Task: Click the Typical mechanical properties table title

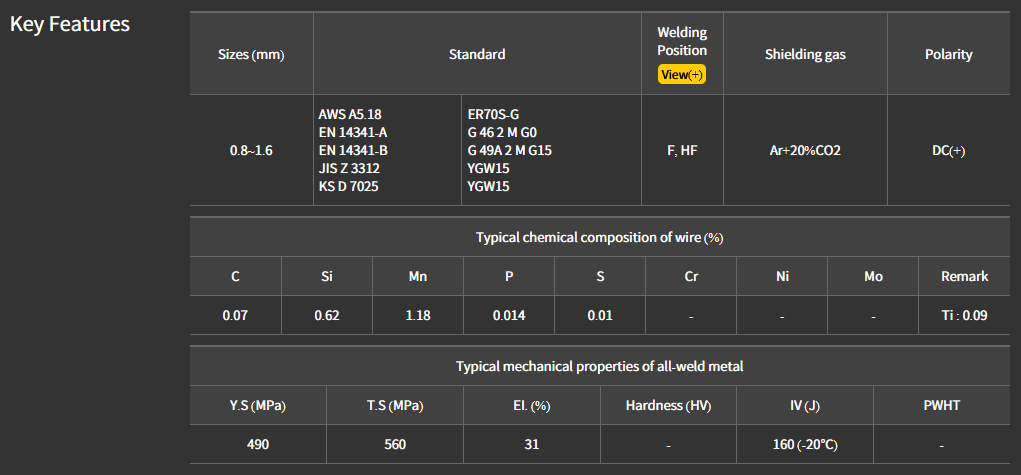Action: coord(599,367)
